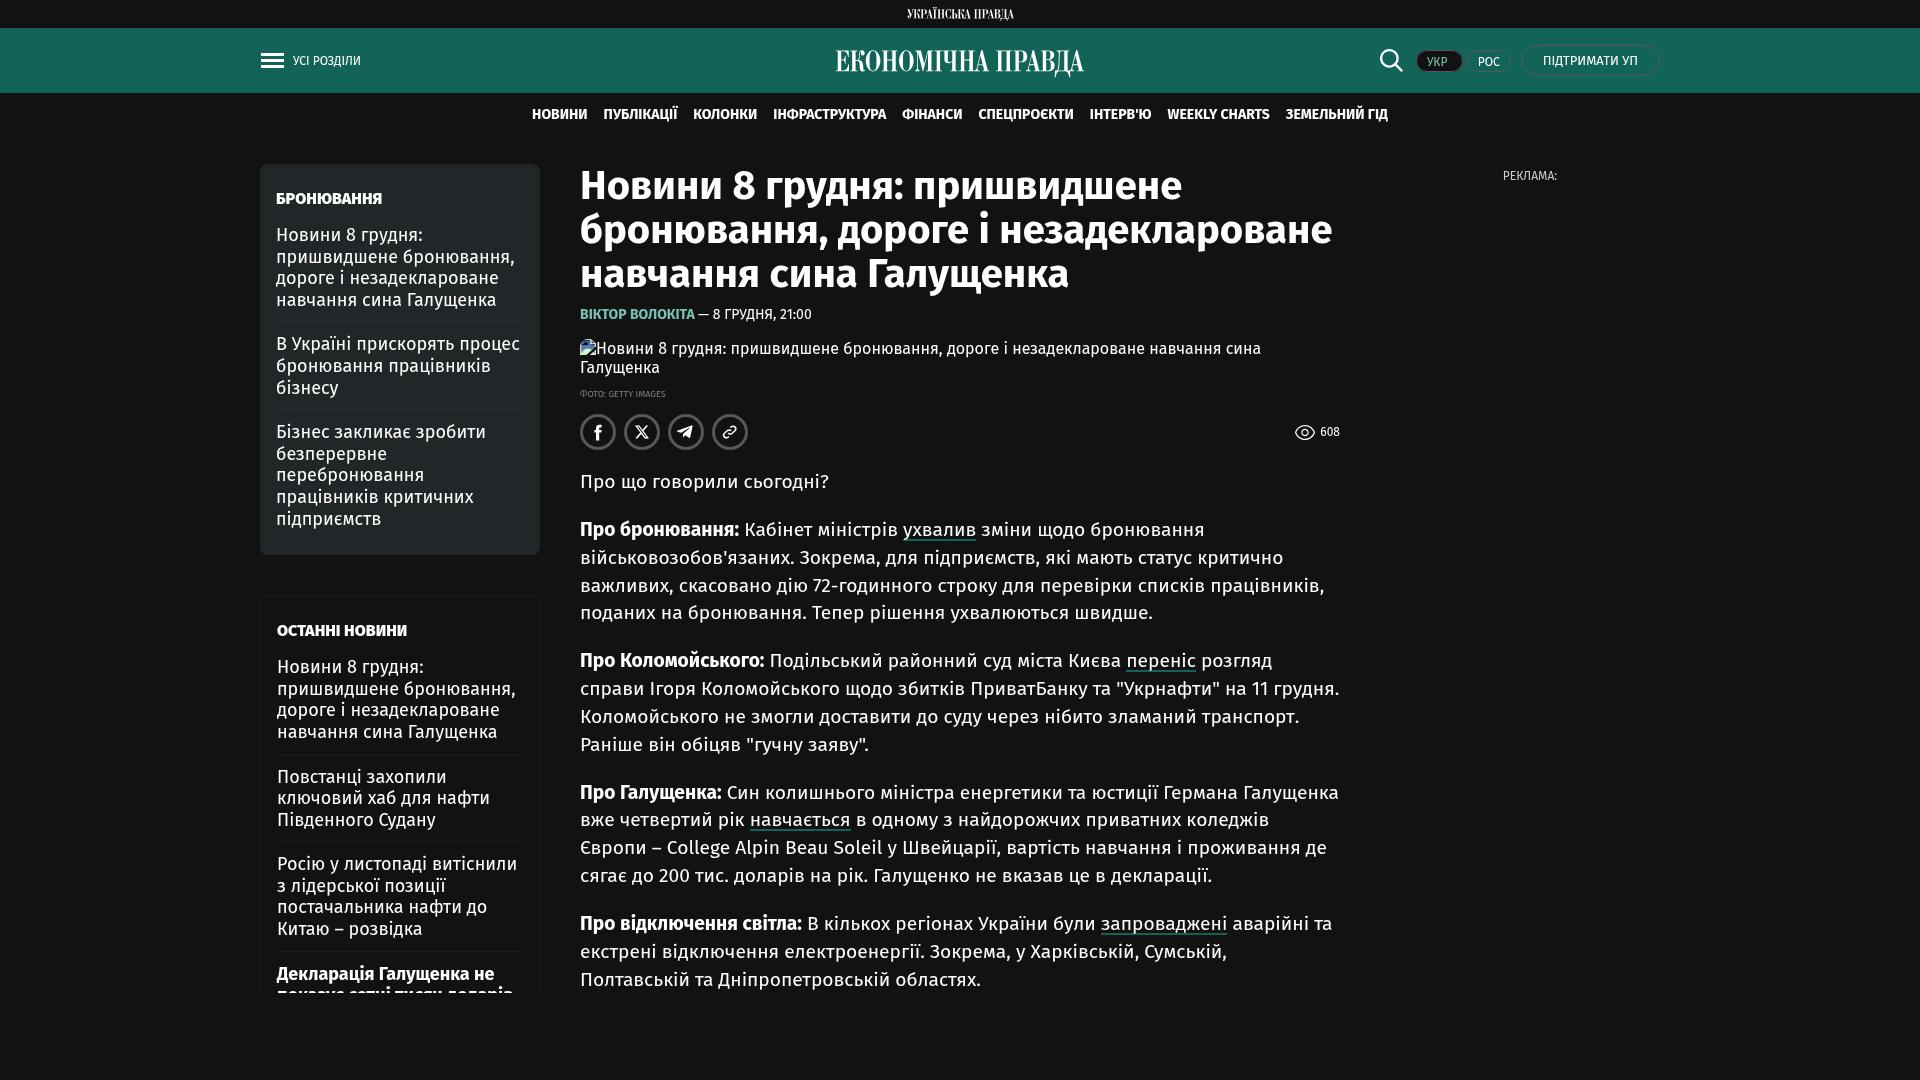Share article on Facebook
The image size is (1920, 1080).
coord(598,432)
